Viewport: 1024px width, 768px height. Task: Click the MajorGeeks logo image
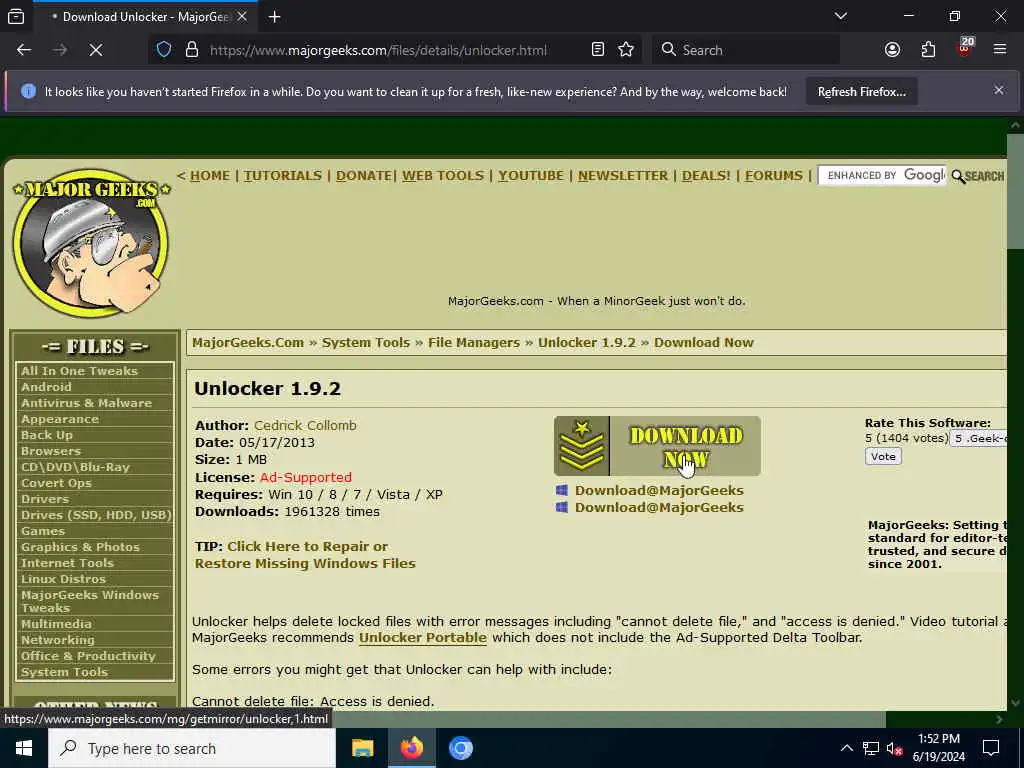[91, 242]
